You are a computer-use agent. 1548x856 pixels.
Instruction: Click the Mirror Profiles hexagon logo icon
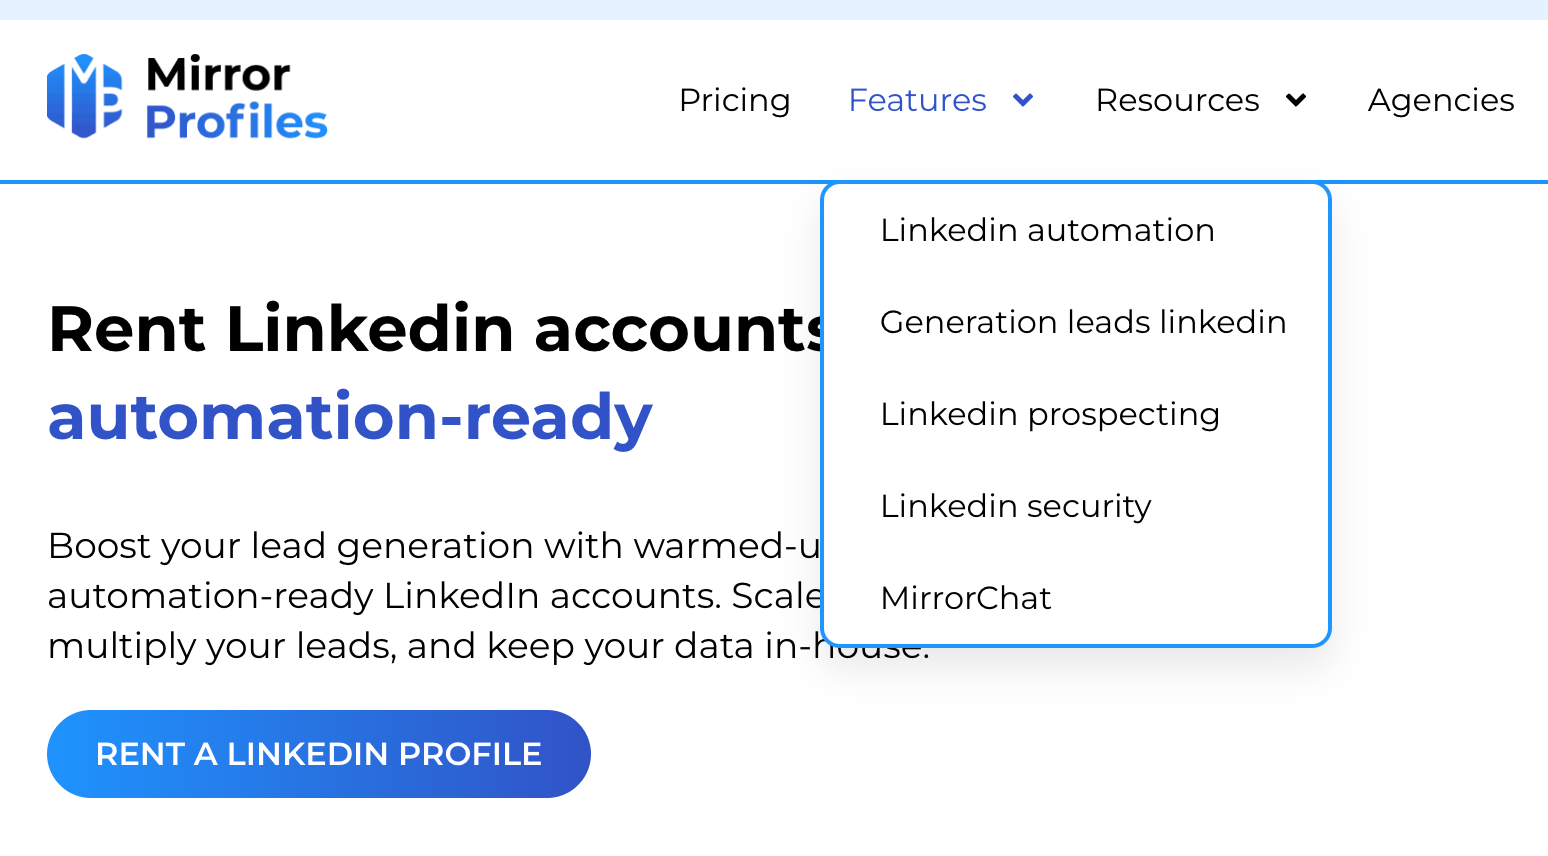point(84,96)
